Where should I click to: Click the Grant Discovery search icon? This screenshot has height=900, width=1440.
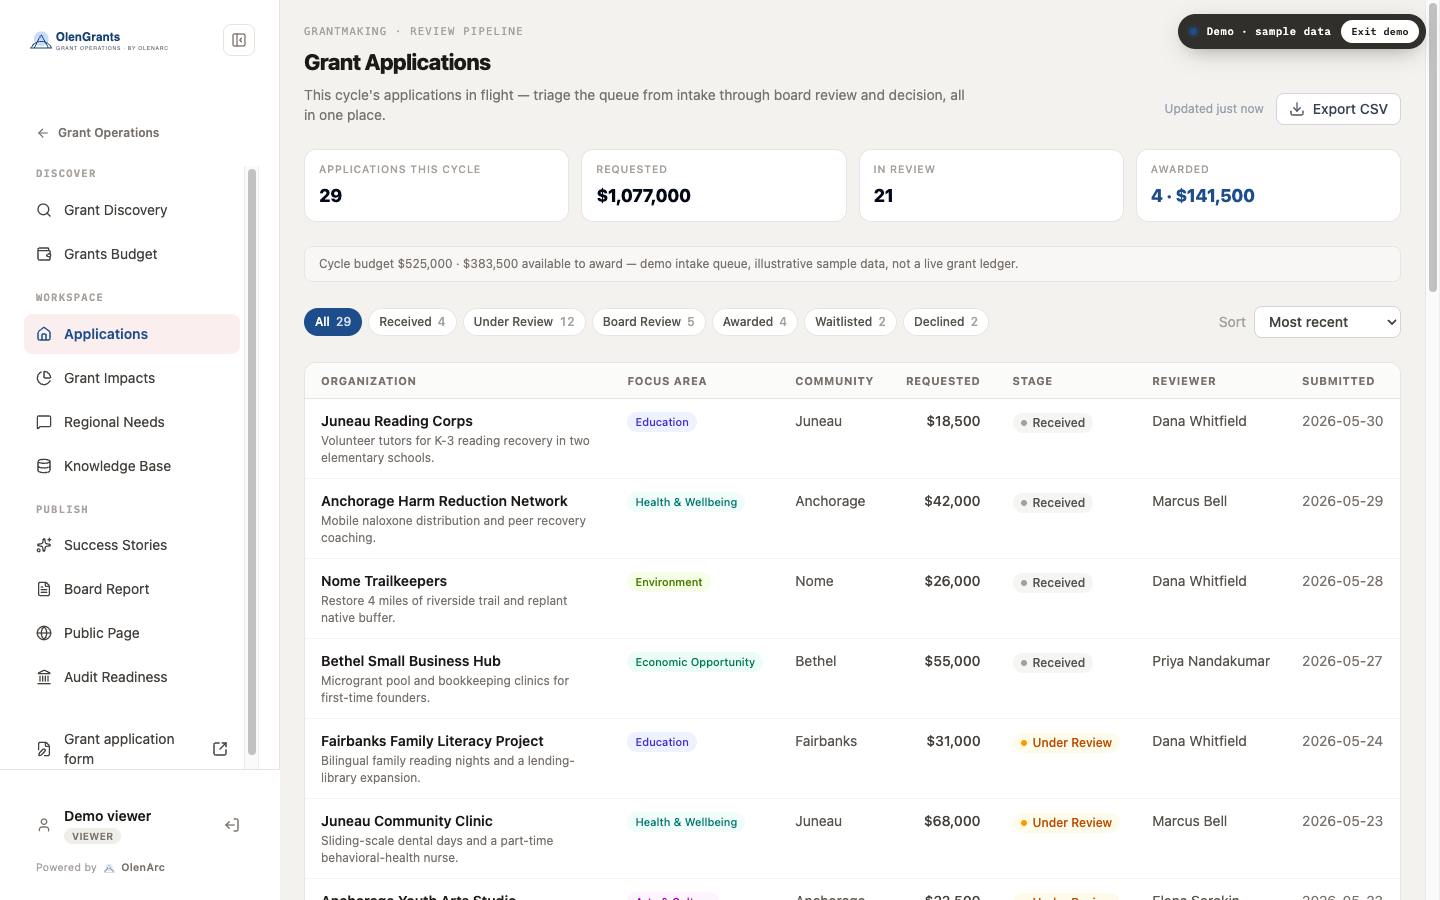coord(44,210)
